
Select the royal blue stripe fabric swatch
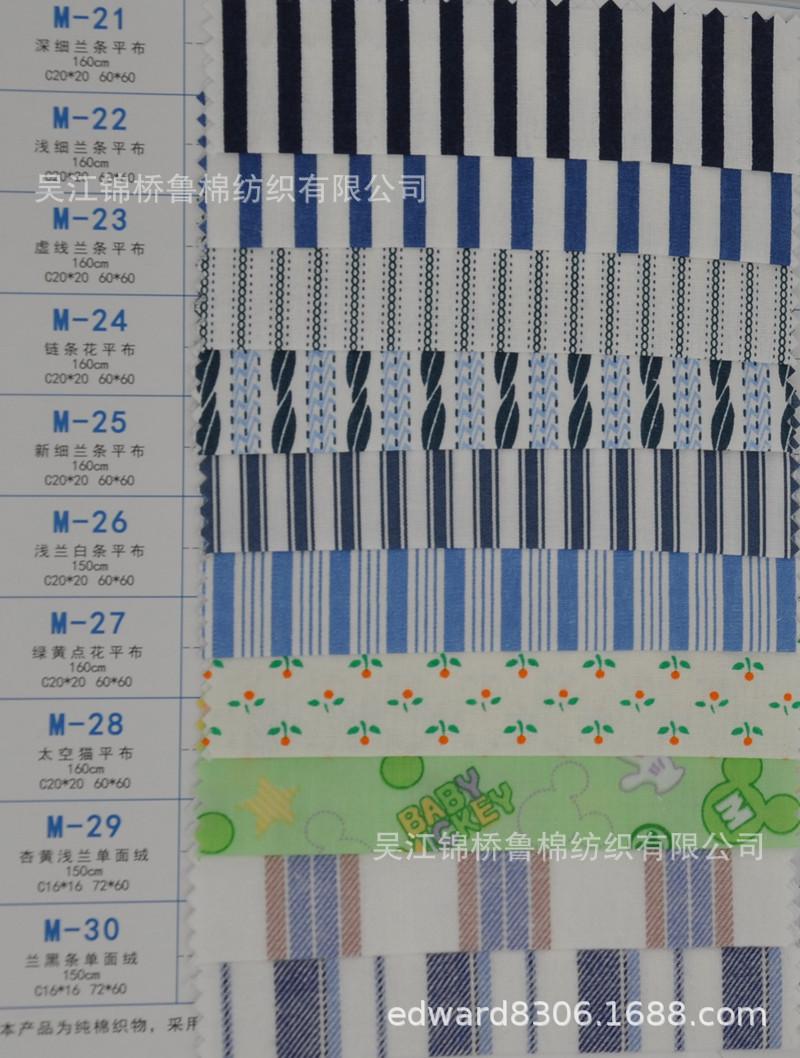tap(498, 206)
